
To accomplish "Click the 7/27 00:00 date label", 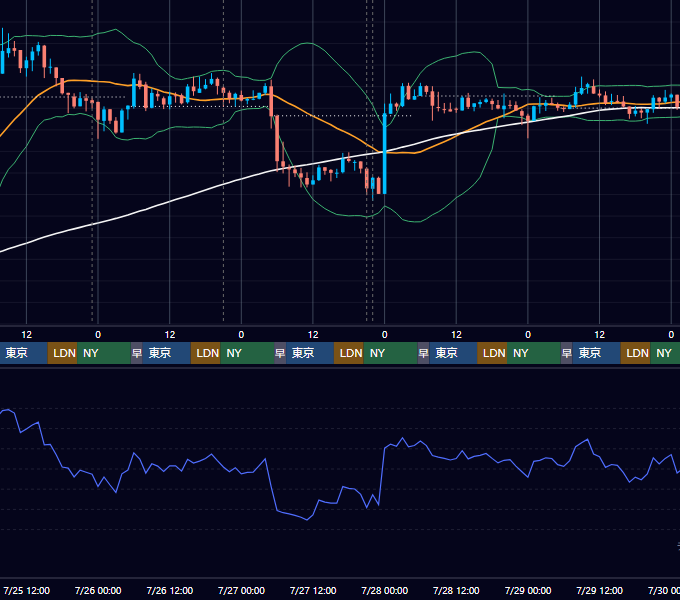I will (241, 590).
